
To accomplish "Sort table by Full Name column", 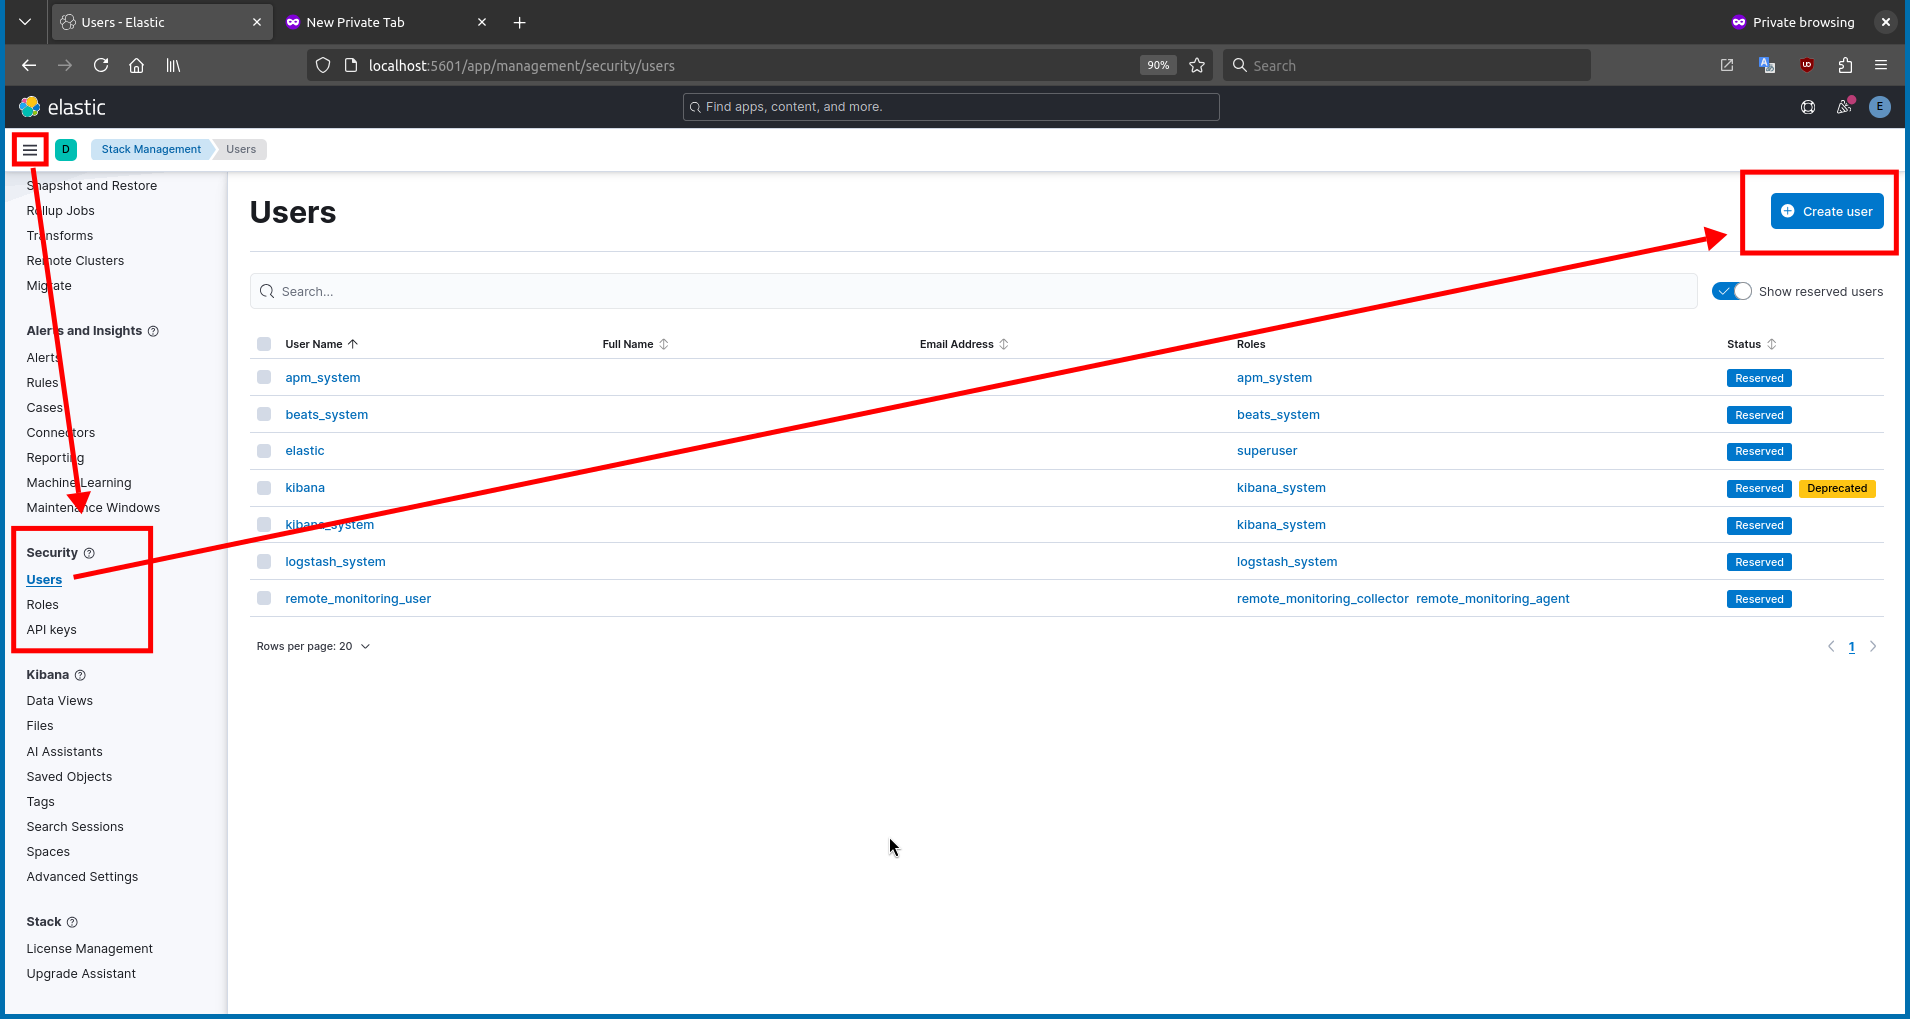I will (635, 344).
